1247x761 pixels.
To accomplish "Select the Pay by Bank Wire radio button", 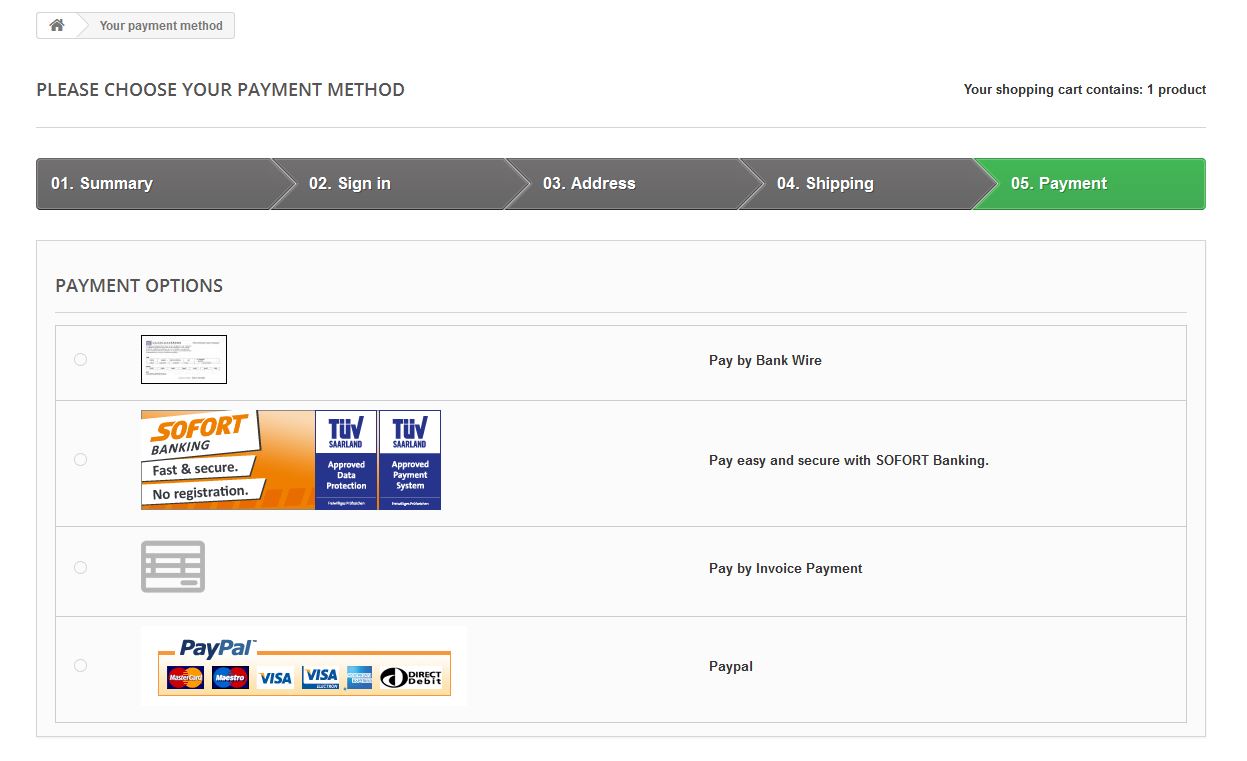I will pos(81,359).
